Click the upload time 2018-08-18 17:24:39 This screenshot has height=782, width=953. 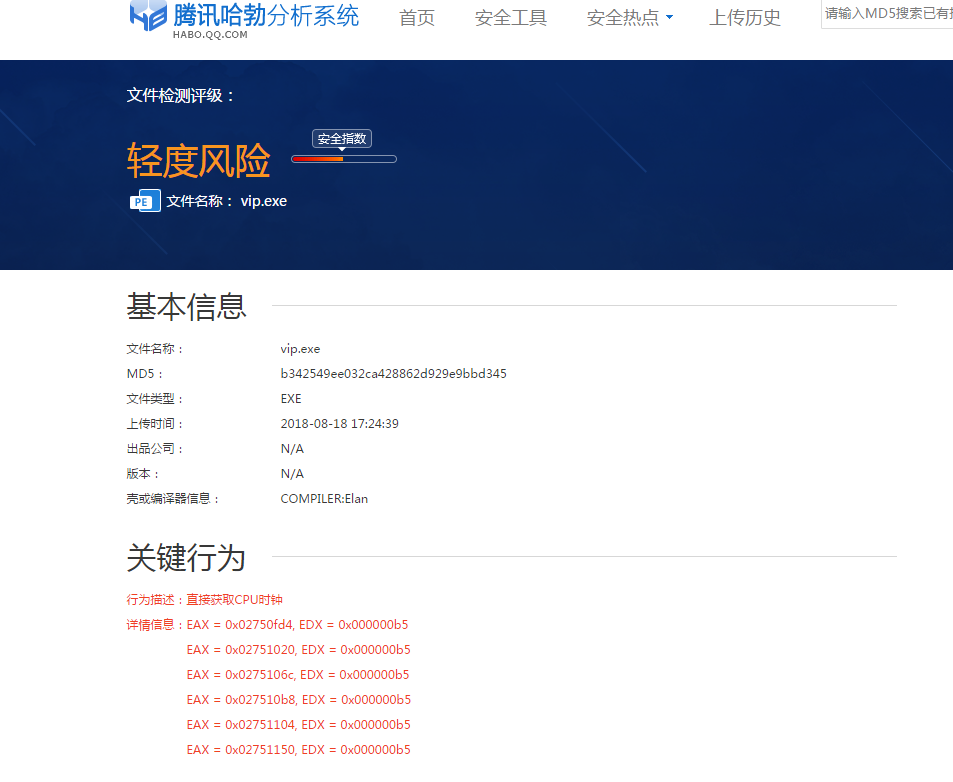[339, 424]
